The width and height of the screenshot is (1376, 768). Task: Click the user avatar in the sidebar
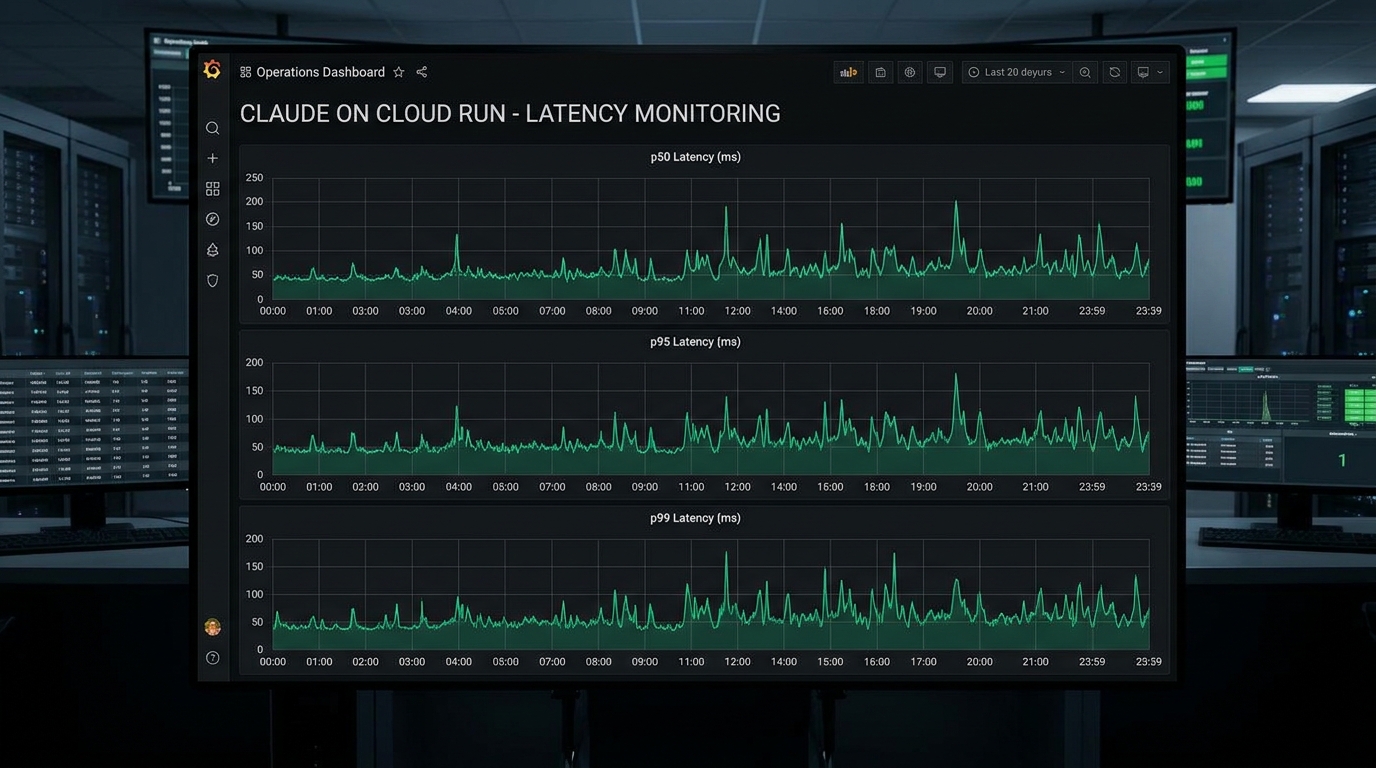[212, 627]
